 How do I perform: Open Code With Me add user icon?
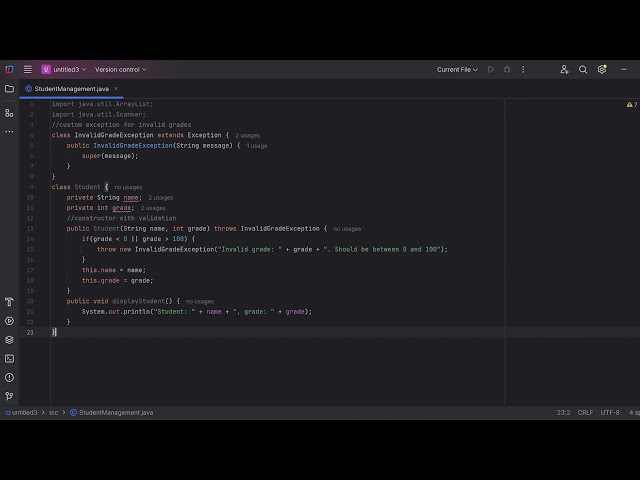click(564, 69)
